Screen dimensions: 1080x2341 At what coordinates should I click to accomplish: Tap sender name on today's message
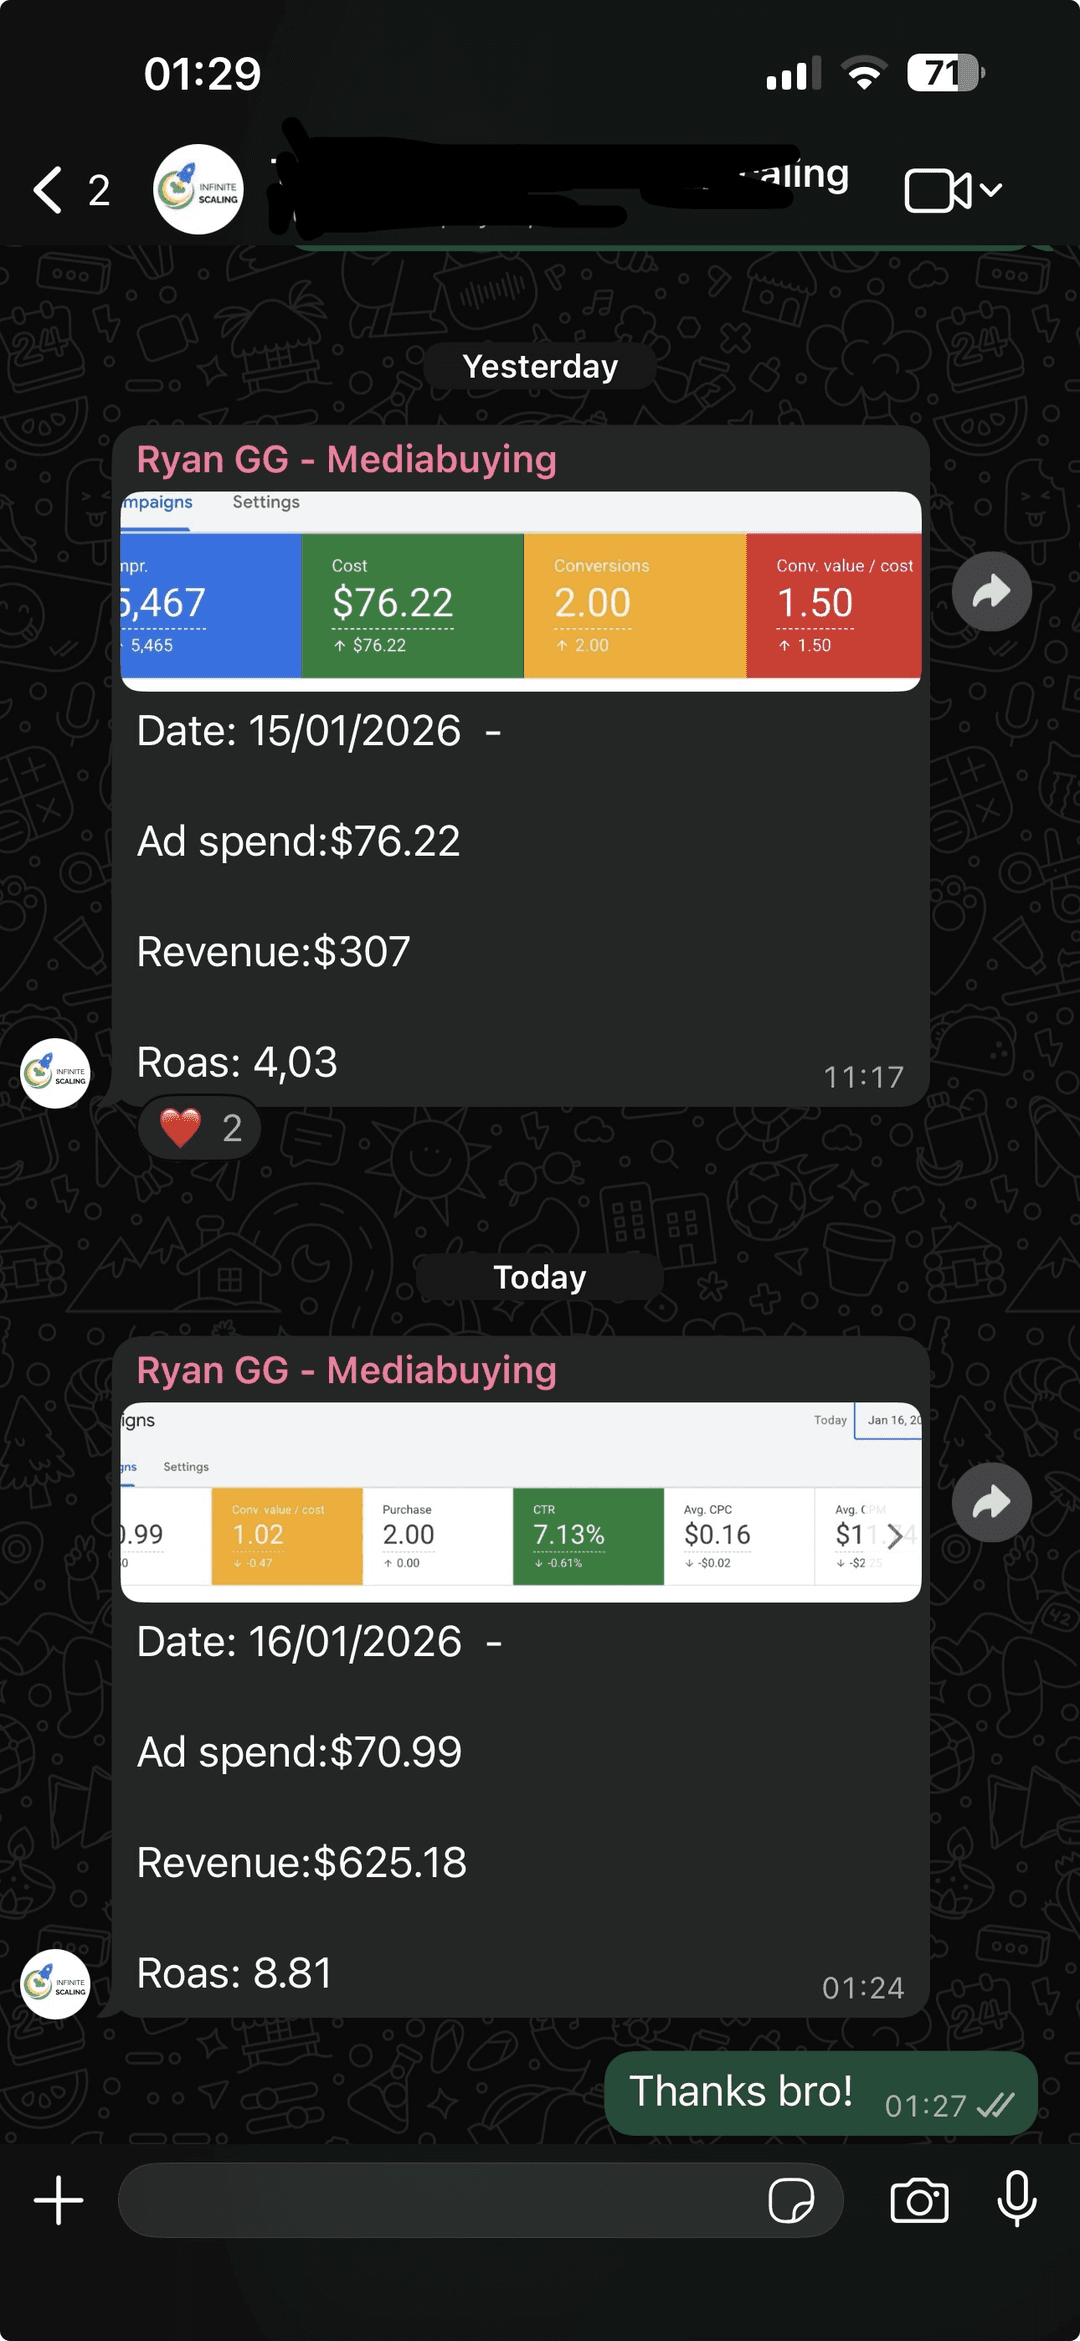(346, 1370)
